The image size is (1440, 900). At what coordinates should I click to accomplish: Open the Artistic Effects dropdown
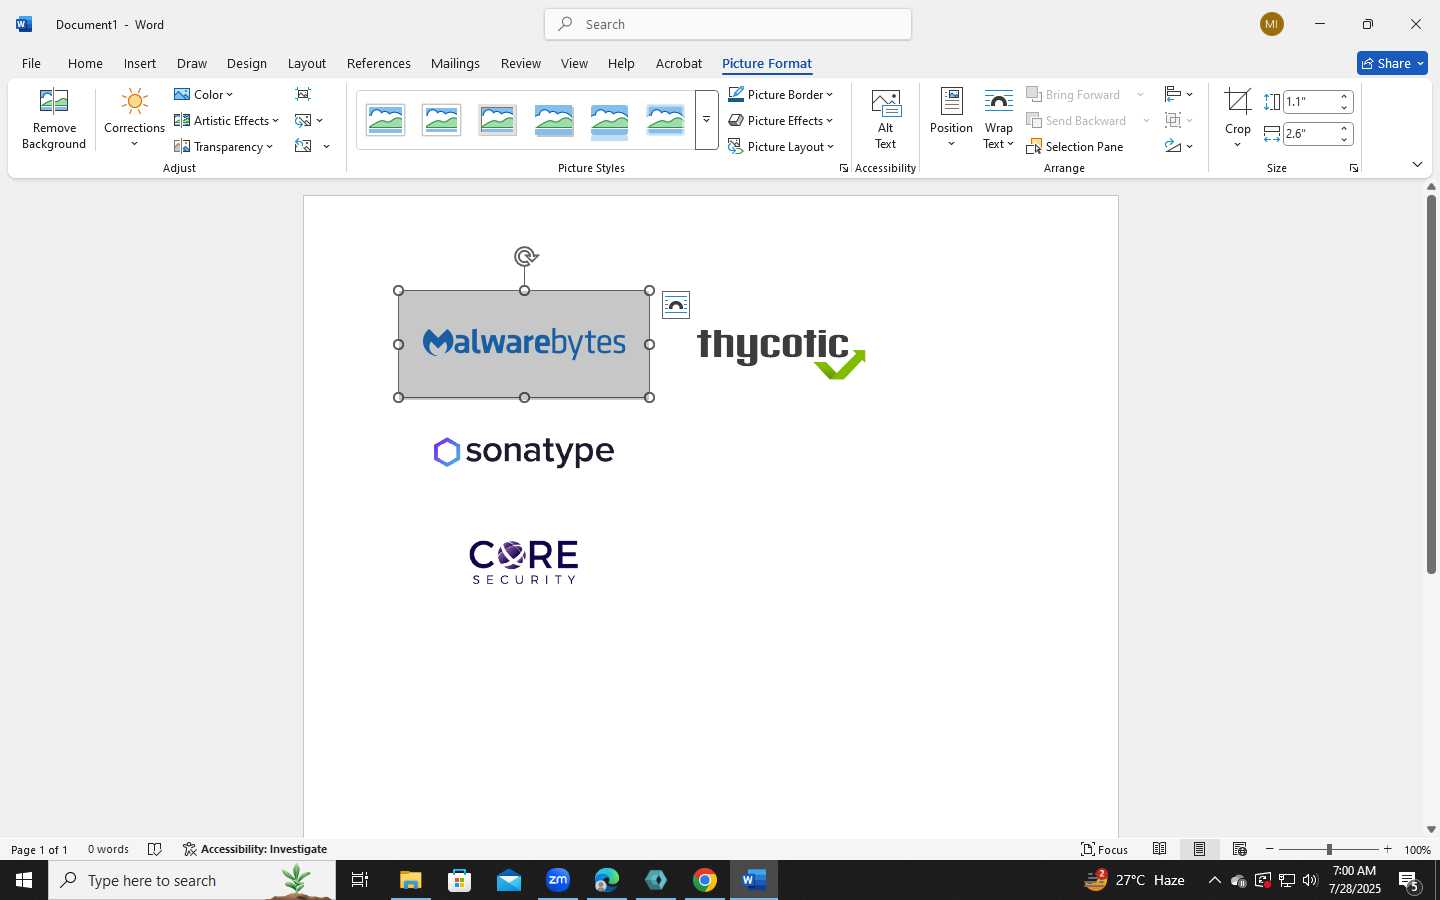point(226,120)
